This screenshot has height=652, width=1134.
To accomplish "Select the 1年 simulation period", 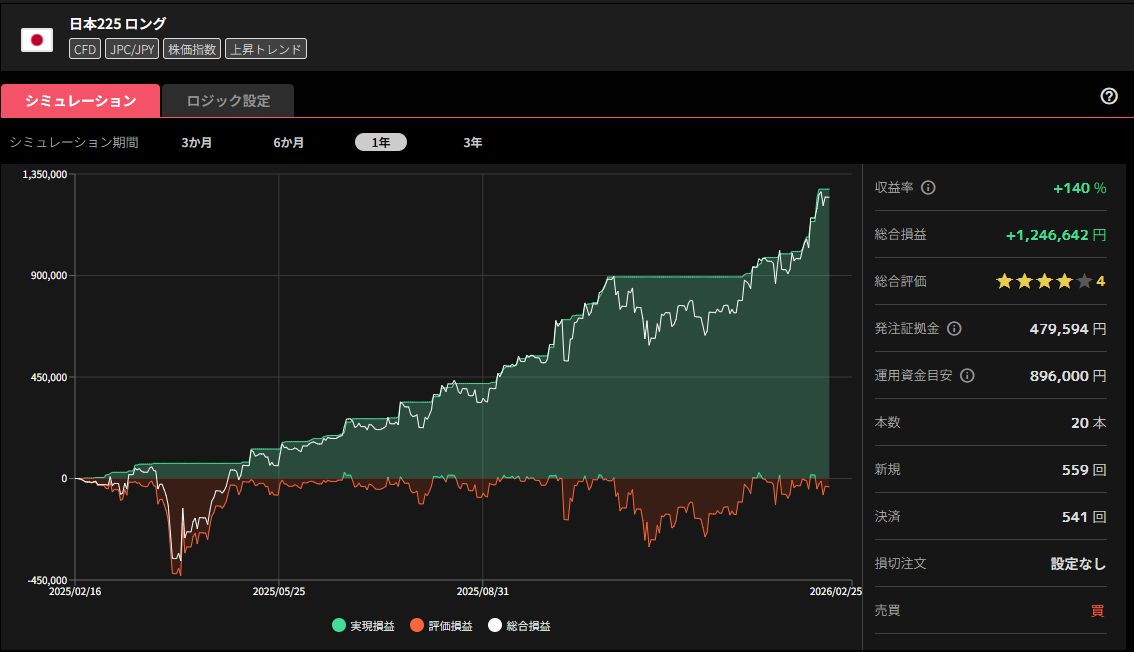I will tap(381, 142).
